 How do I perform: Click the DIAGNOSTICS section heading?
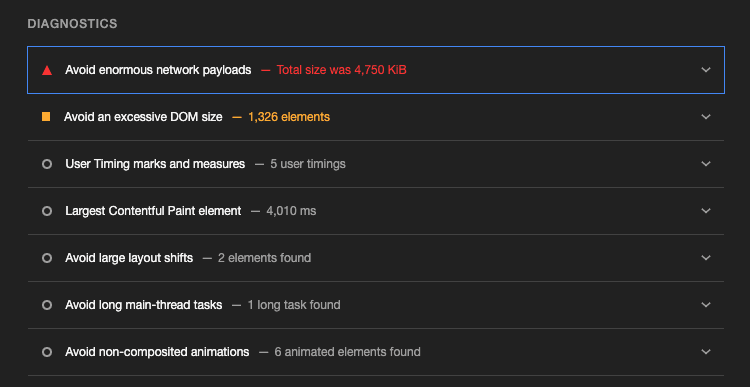click(x=72, y=24)
